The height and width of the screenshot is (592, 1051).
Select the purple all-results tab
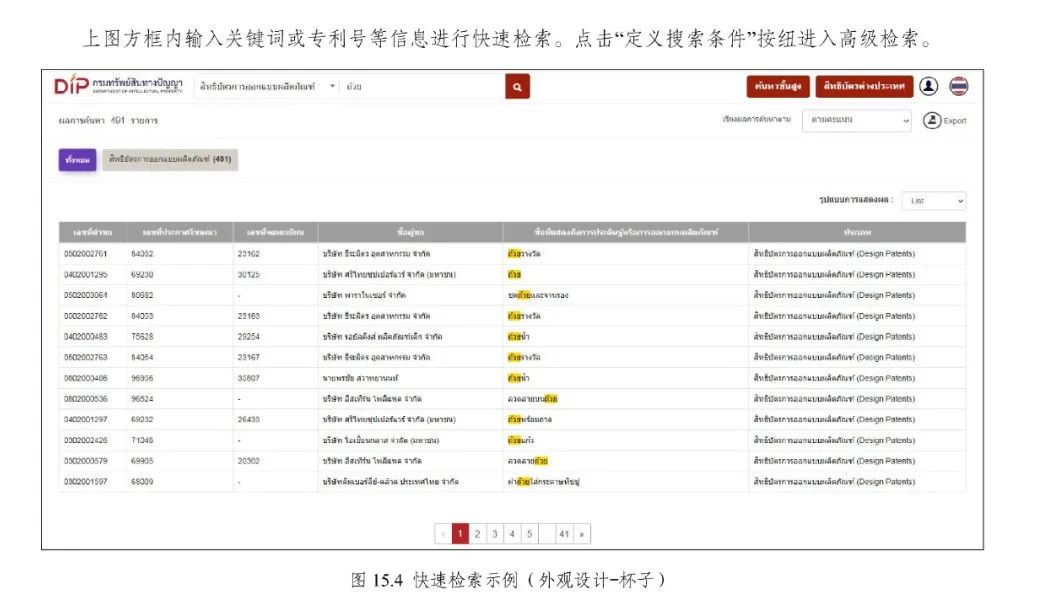(77, 159)
